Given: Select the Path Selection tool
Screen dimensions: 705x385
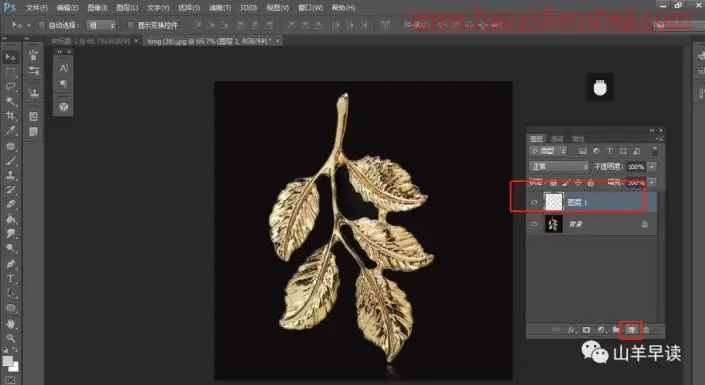Looking at the screenshot, I should pos(10,293).
